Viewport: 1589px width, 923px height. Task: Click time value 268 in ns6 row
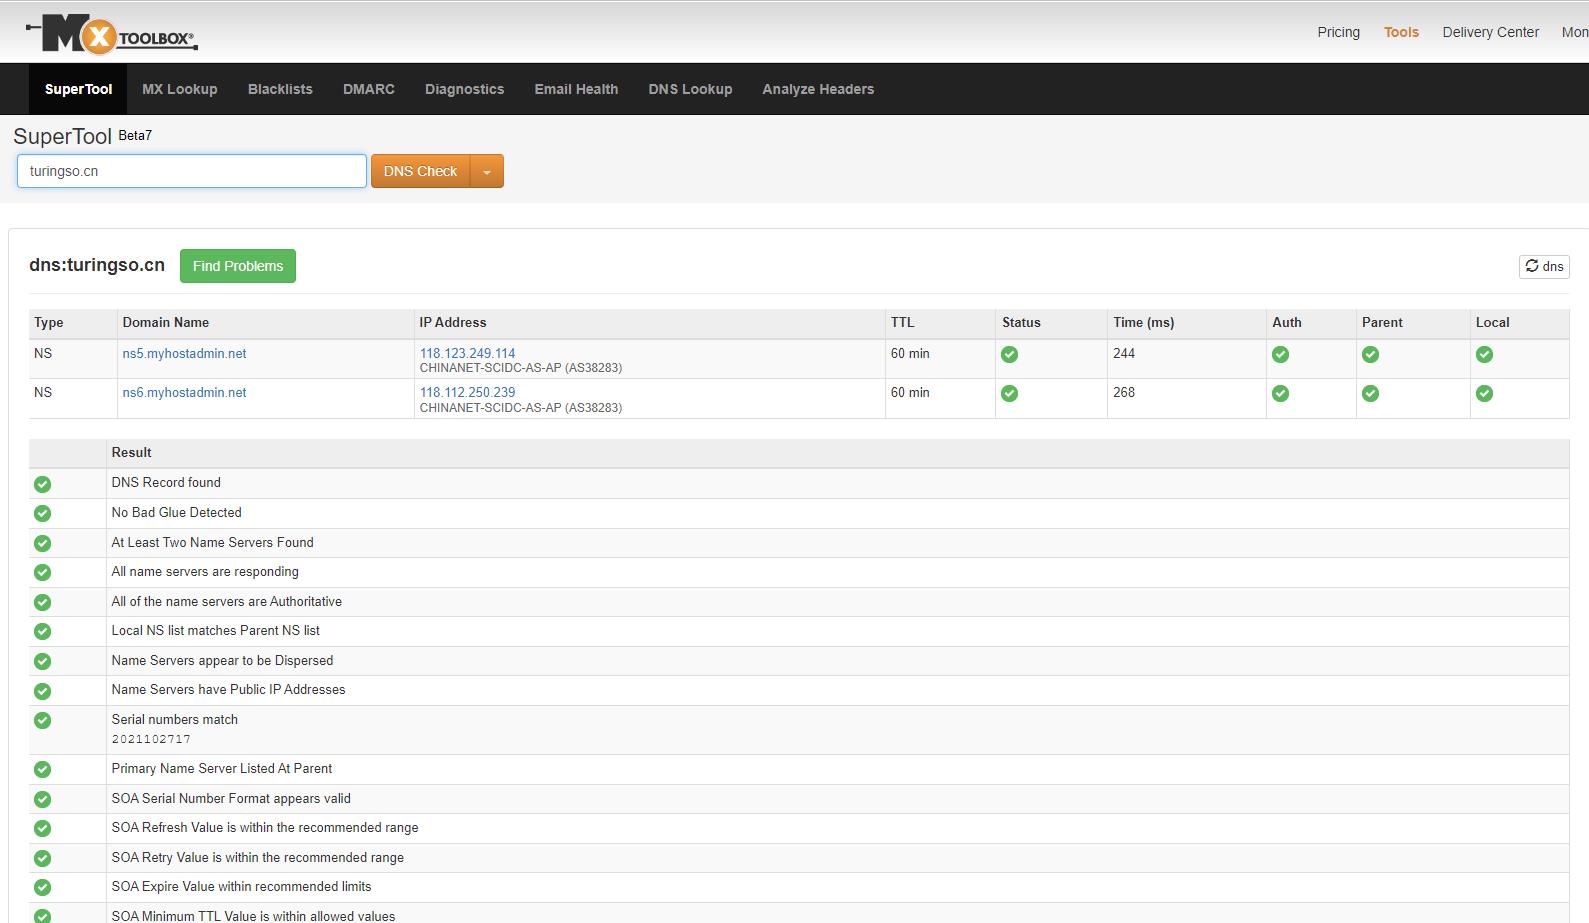tap(1124, 392)
